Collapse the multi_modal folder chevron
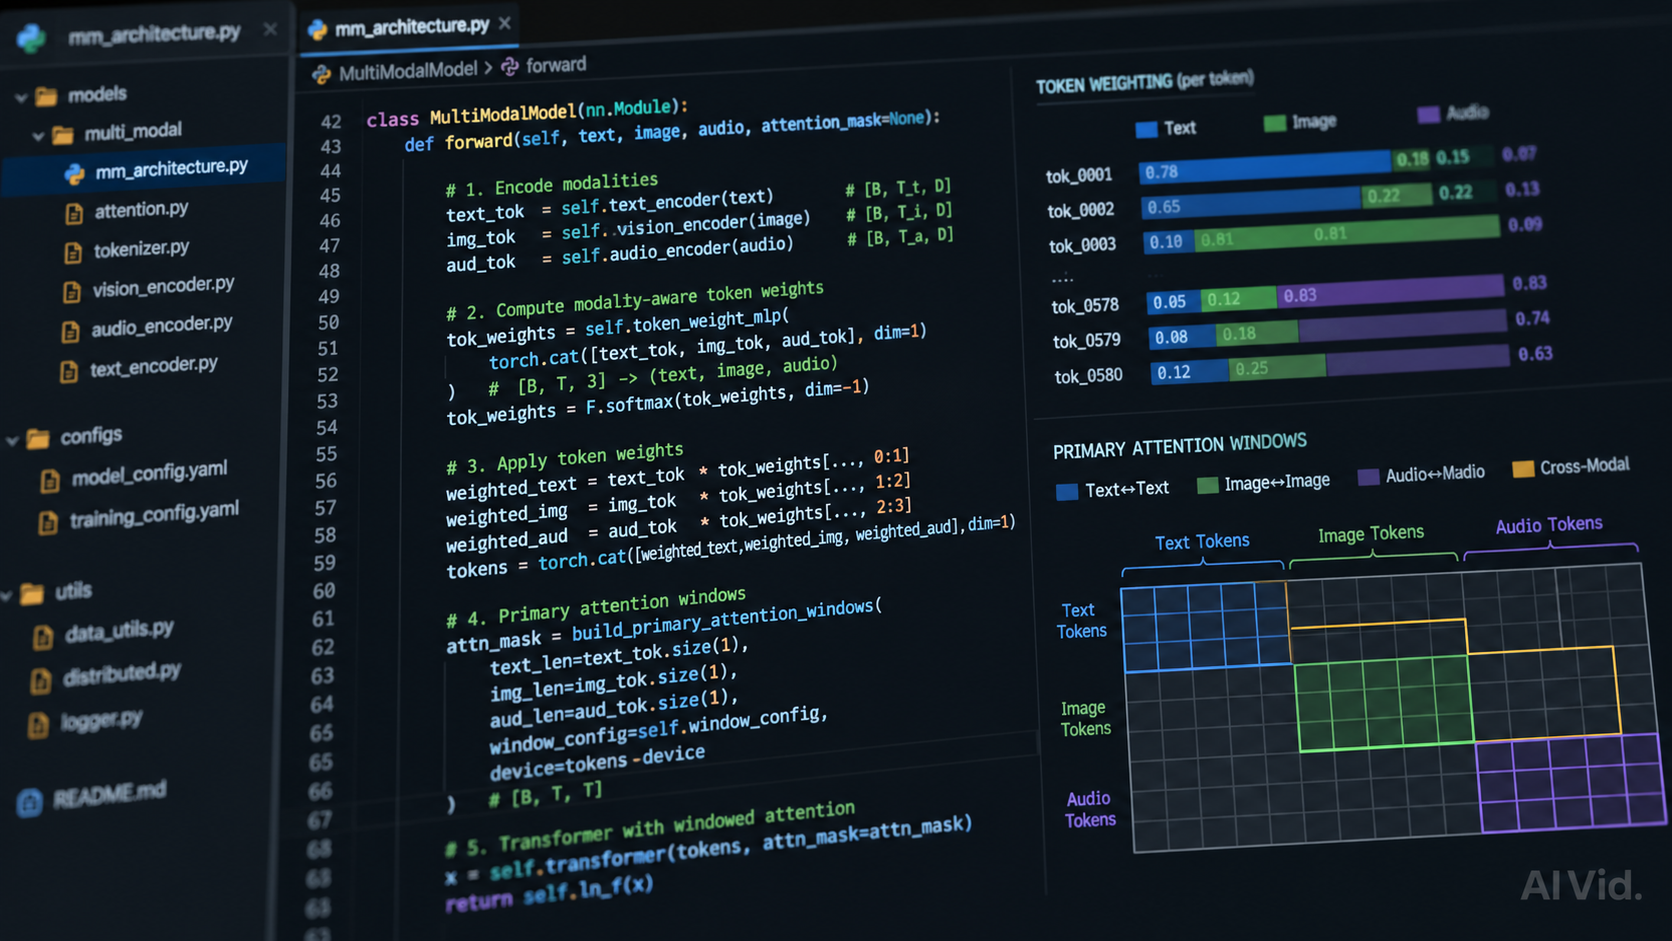Viewport: 1672px width, 941px height. [x=38, y=135]
